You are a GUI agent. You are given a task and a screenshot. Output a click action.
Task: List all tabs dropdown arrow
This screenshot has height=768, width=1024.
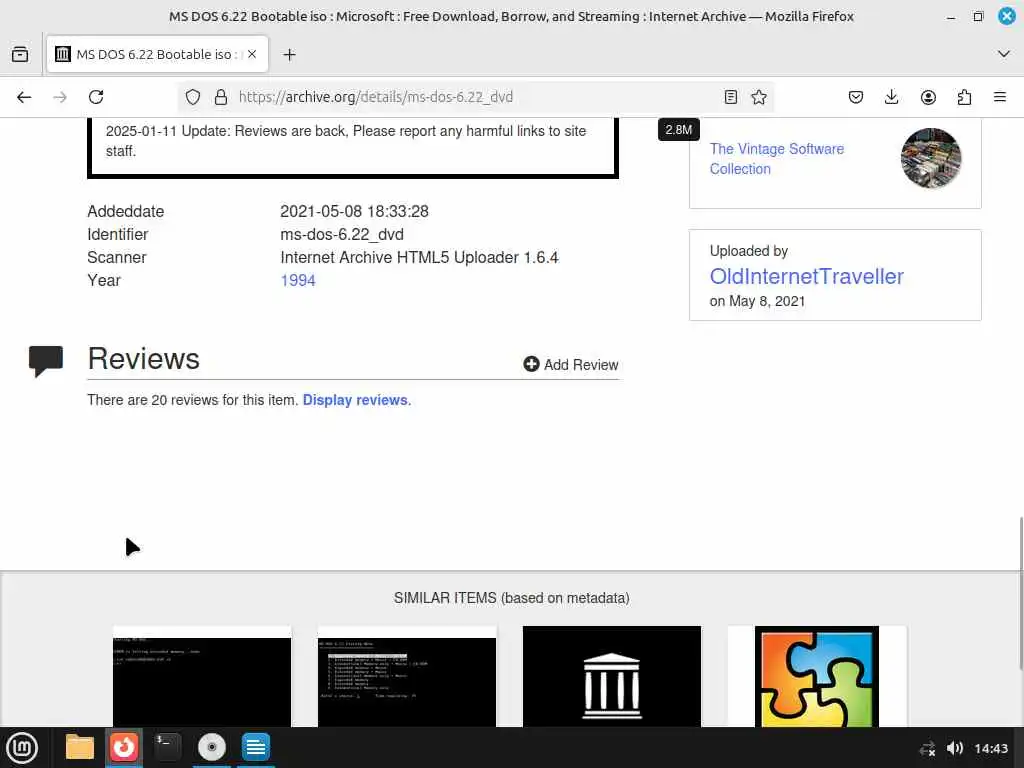[1004, 54]
